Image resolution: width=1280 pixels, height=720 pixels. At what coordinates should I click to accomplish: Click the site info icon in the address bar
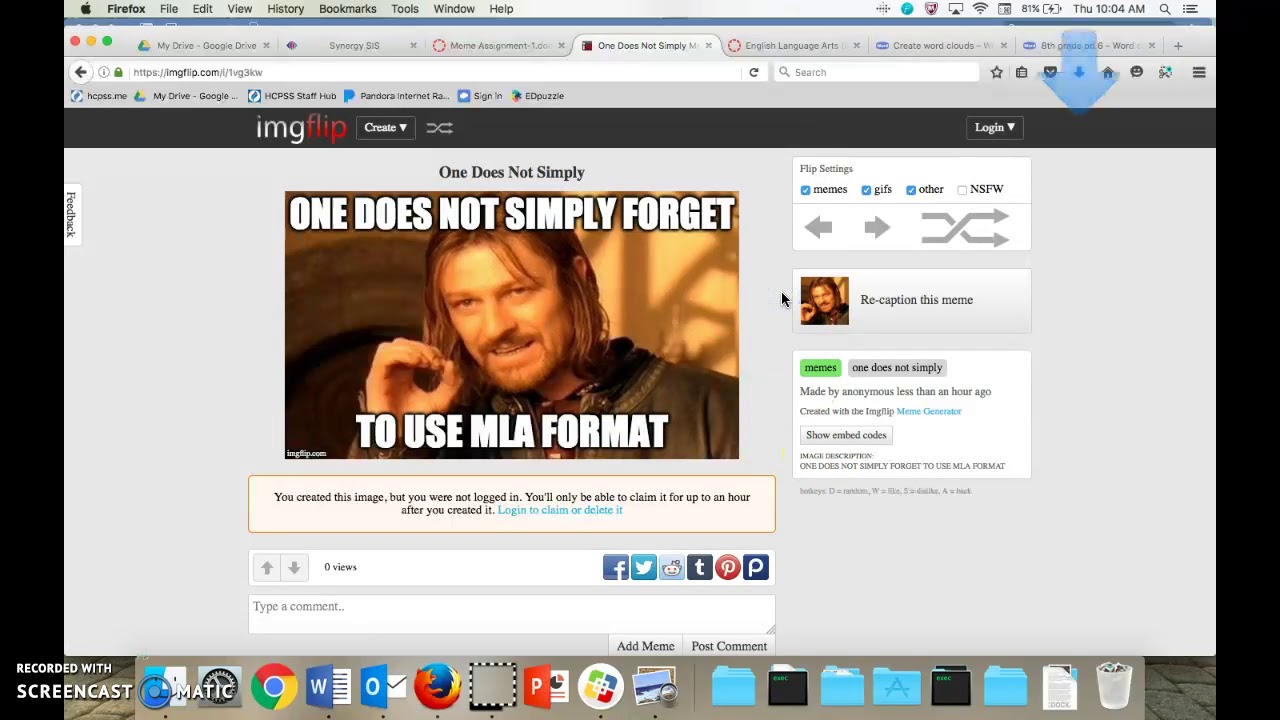(104, 72)
